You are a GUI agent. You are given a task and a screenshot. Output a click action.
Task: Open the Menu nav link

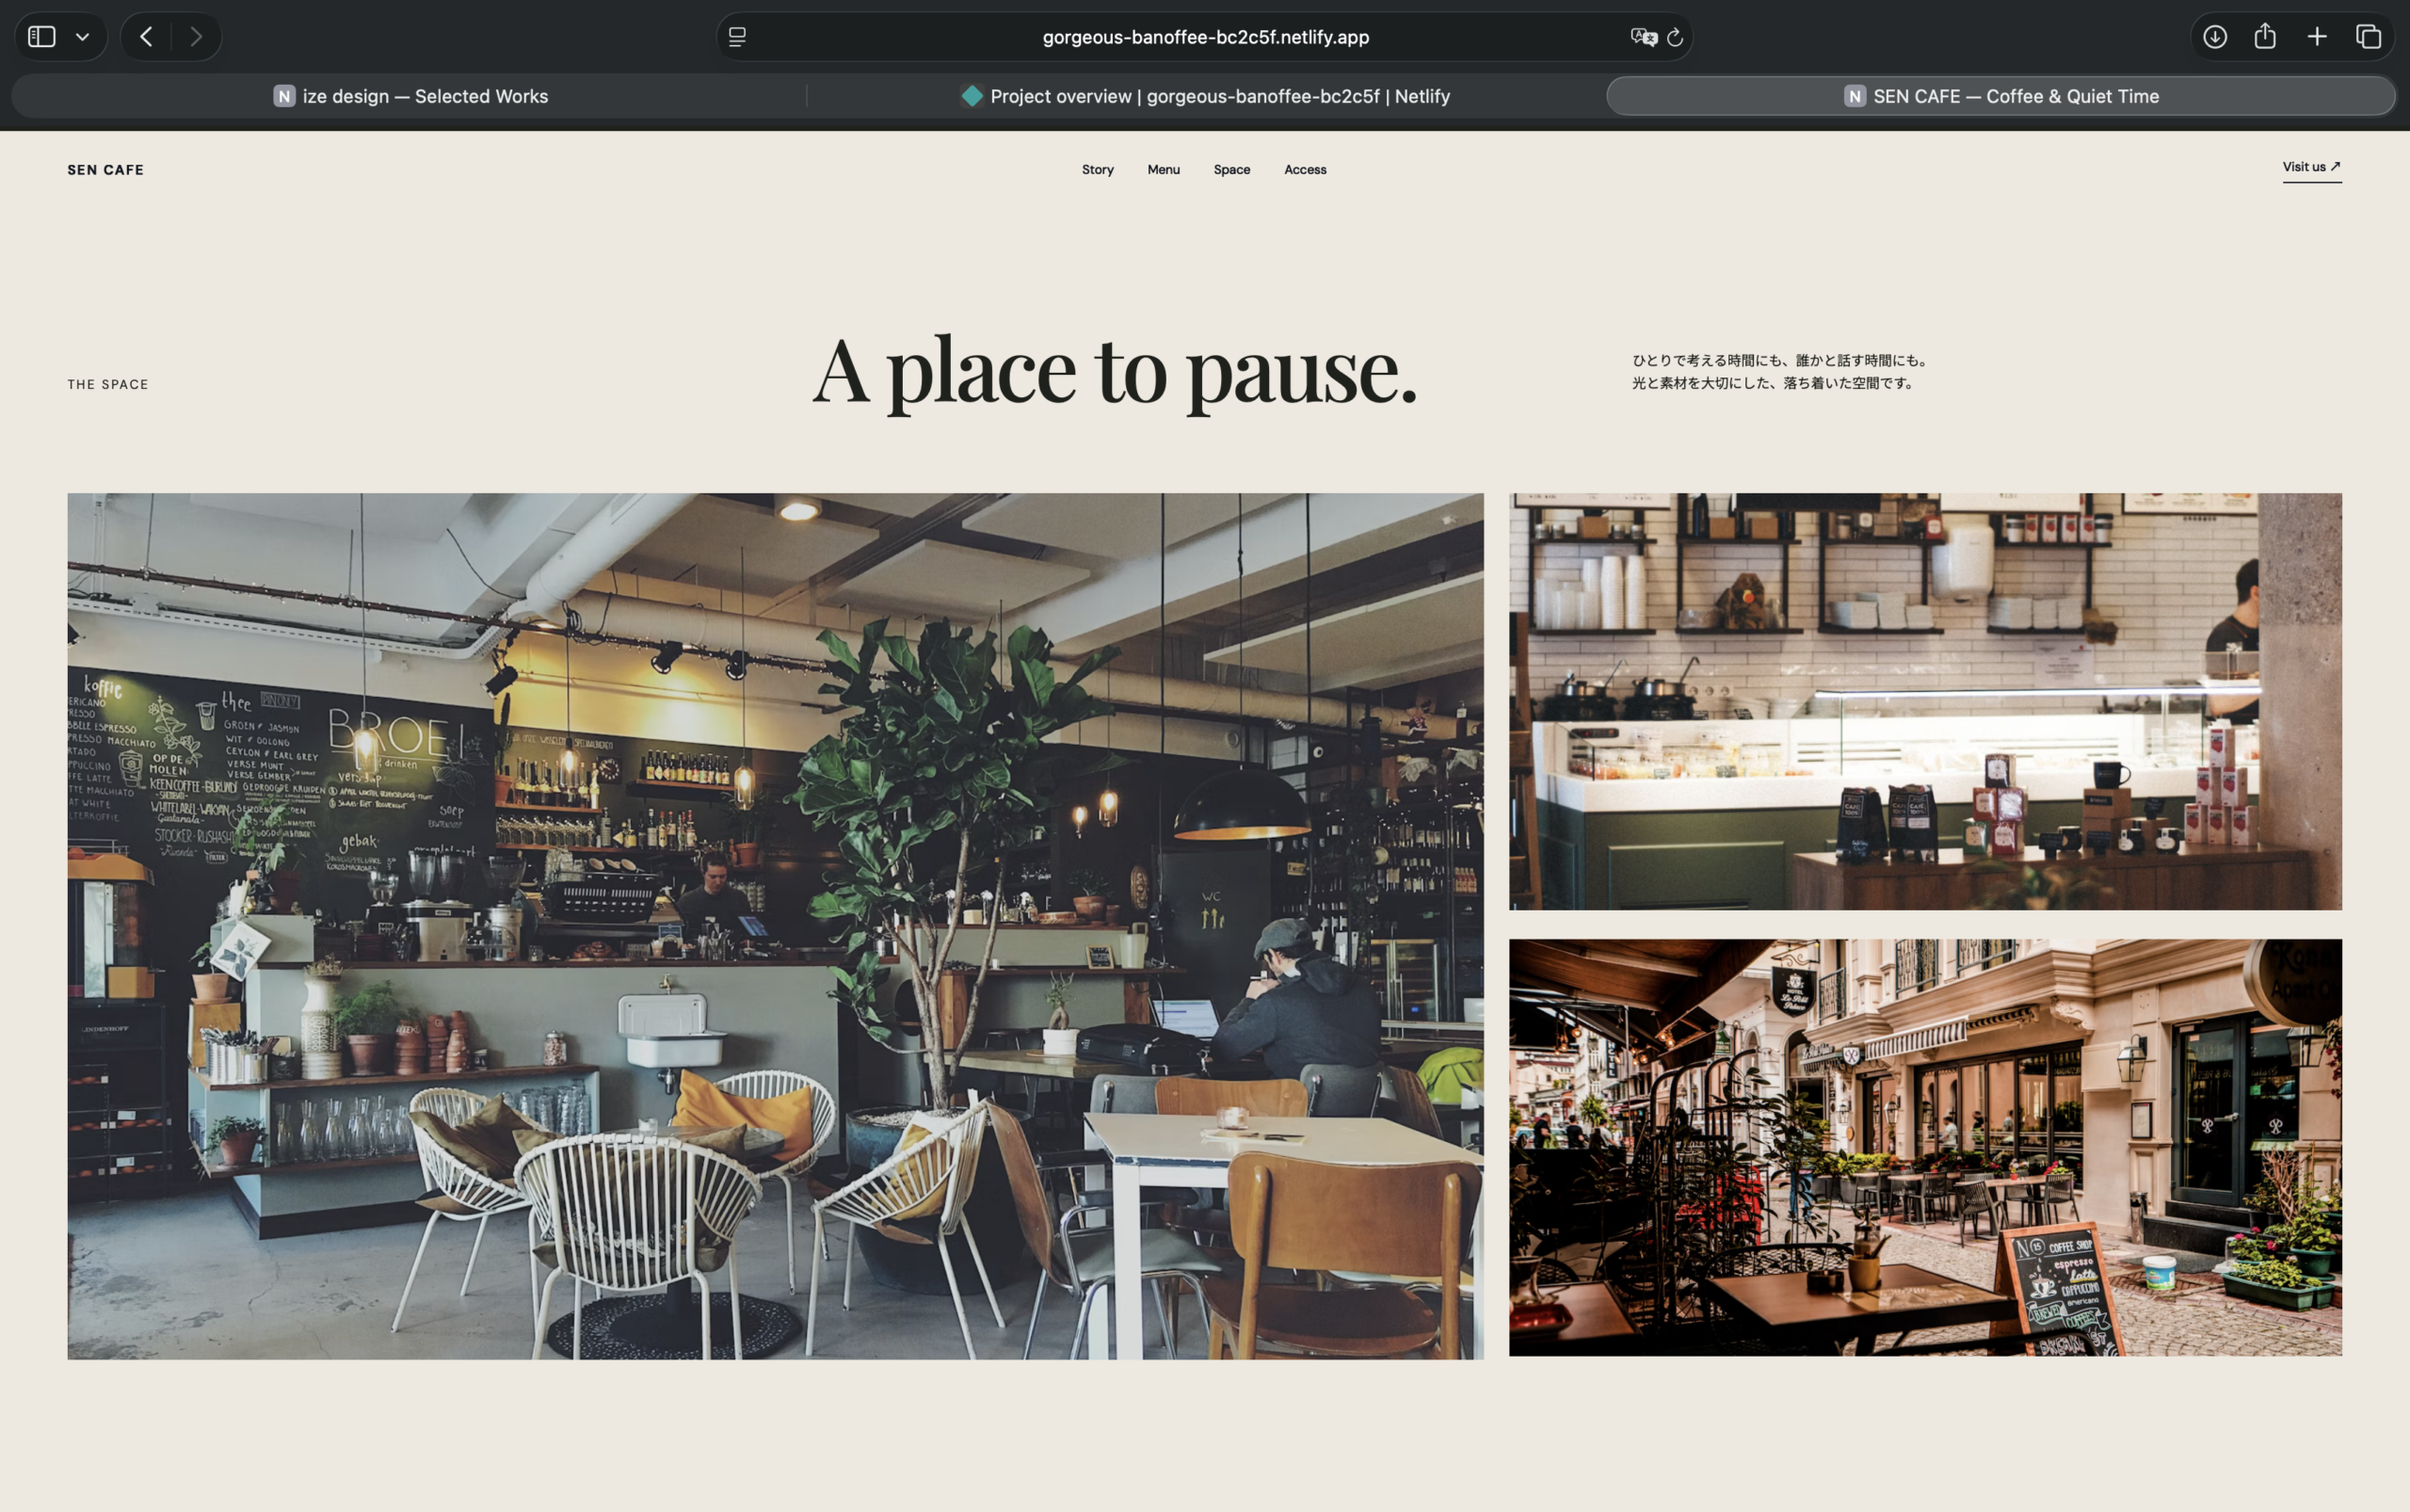coord(1163,170)
